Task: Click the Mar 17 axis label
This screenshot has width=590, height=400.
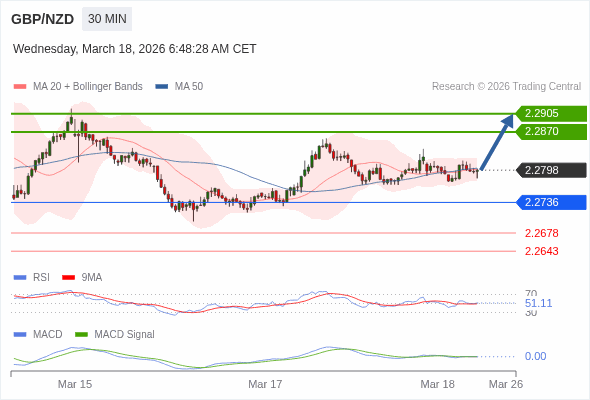Action: (x=265, y=384)
